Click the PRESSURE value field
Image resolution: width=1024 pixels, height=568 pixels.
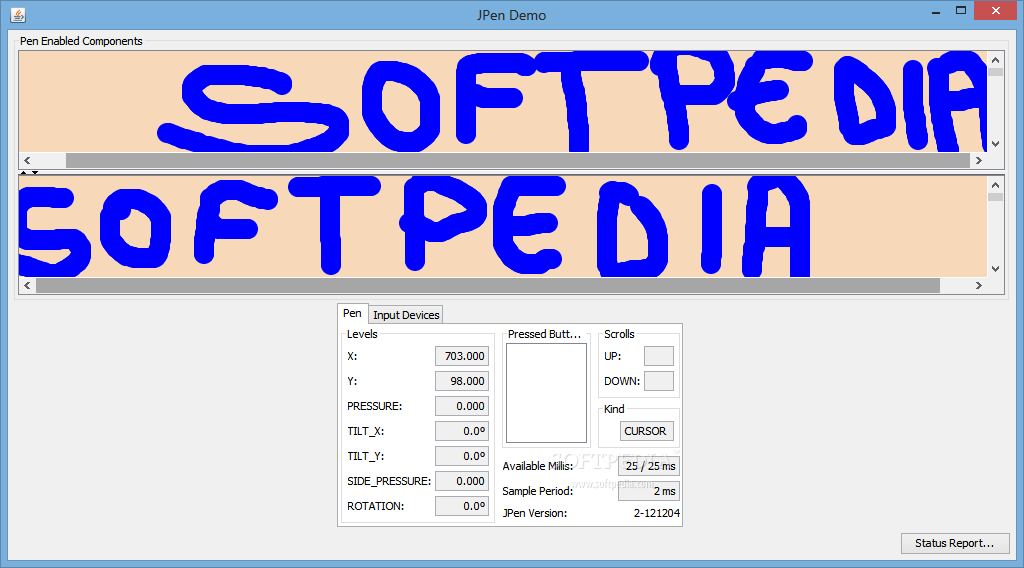462,406
